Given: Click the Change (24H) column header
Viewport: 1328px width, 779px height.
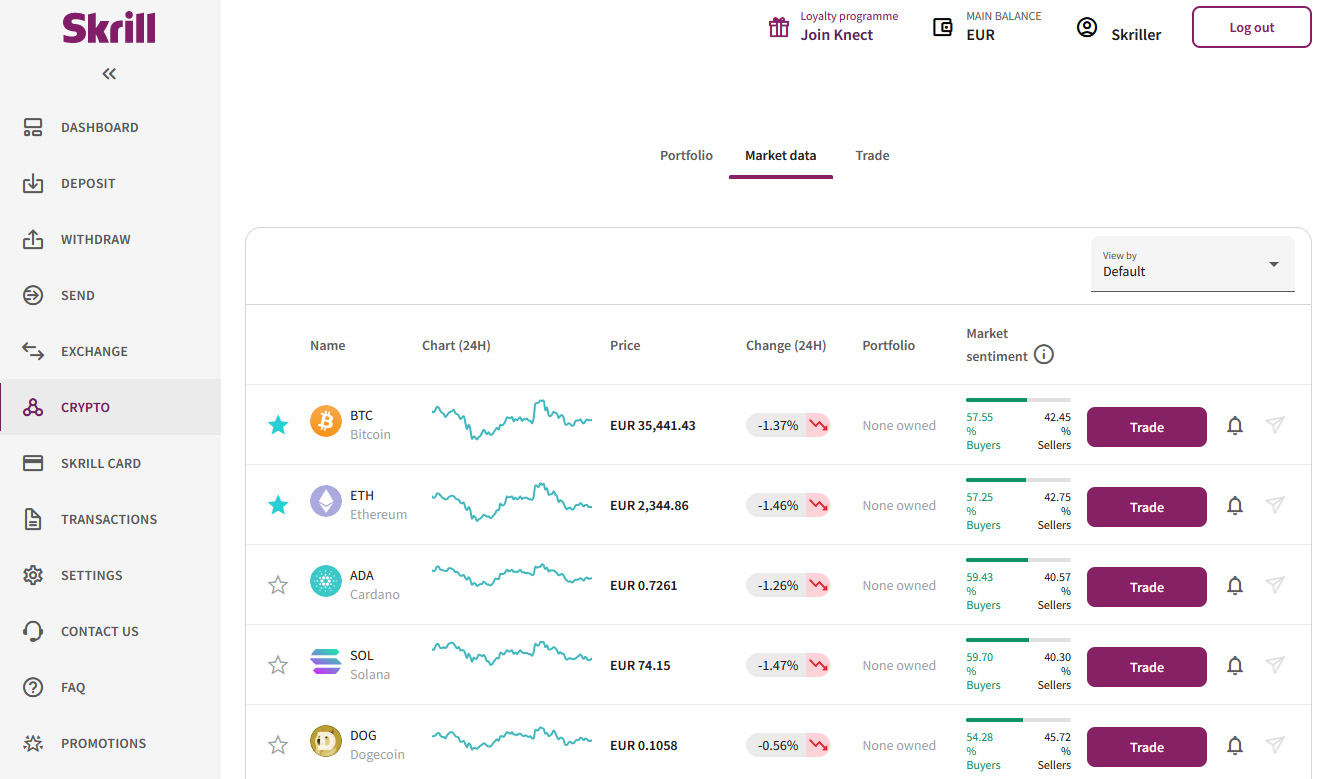Looking at the screenshot, I should (786, 345).
